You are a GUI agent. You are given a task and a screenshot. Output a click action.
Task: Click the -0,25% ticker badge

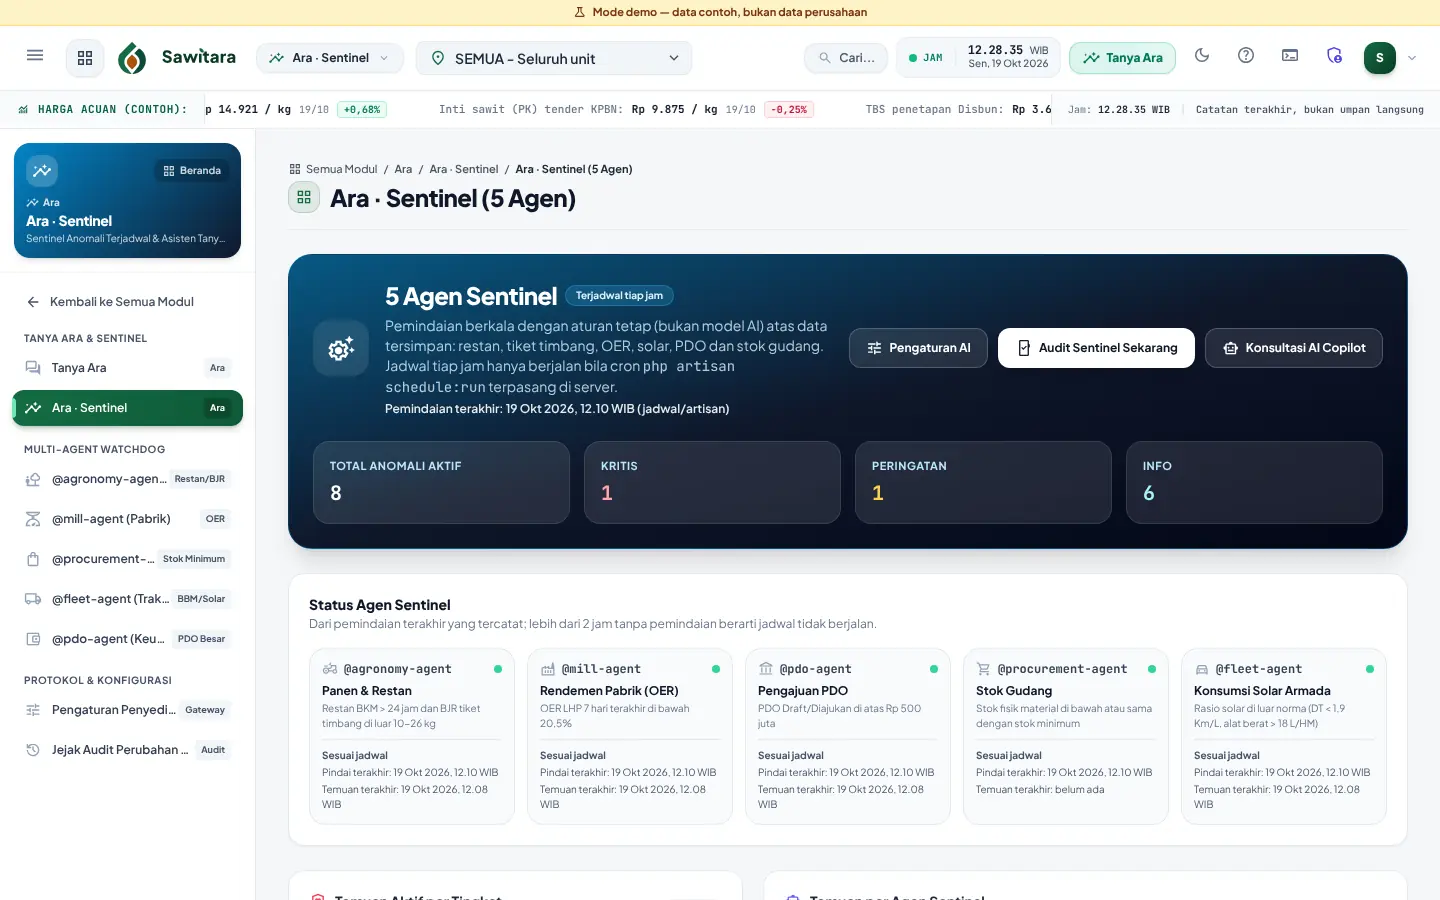(789, 110)
